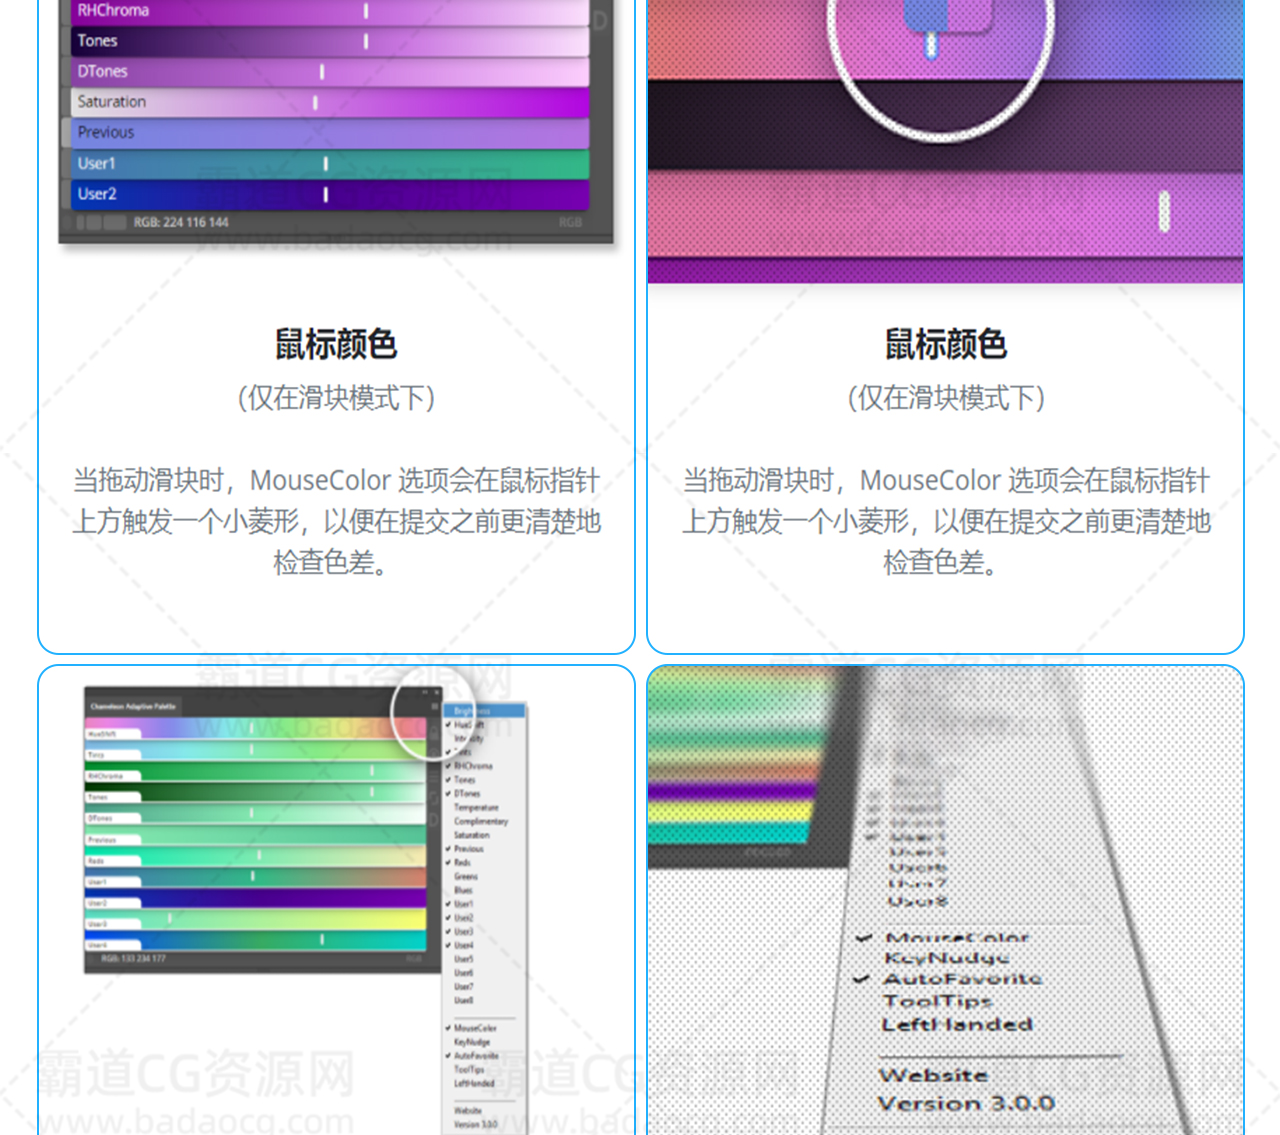Click the teal User1 slider in purple panel
The image size is (1280, 1135).
(x=330, y=163)
